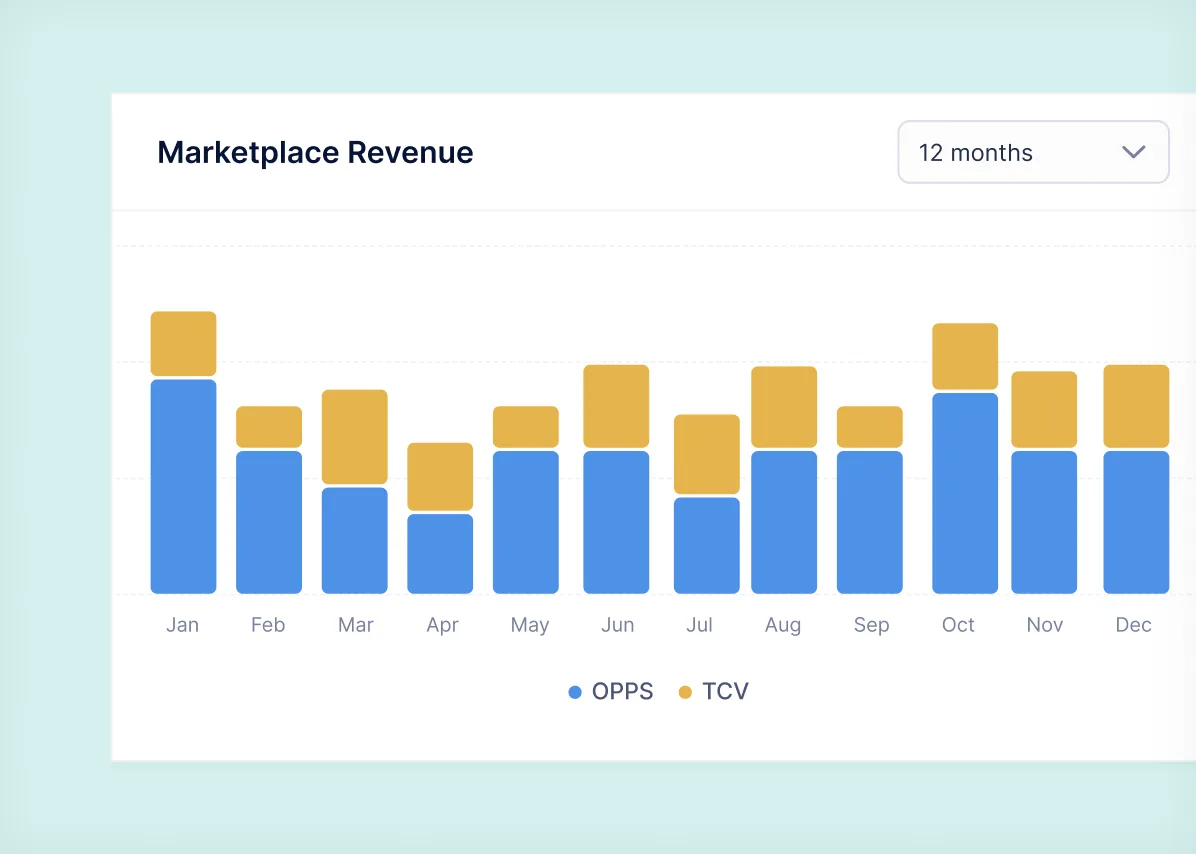Toggle the TCV legend item
This screenshot has height=854, width=1196.
[714, 691]
